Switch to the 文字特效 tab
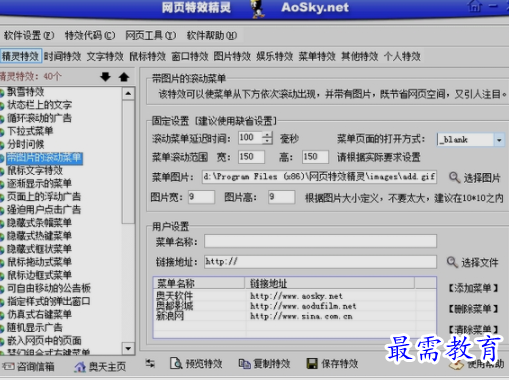This screenshot has height=380, width=509. click(x=105, y=56)
